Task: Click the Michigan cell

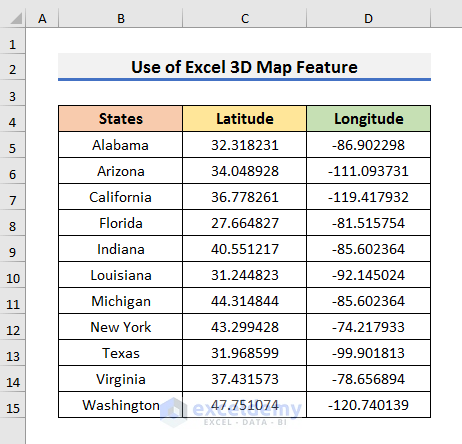Action: (x=121, y=301)
